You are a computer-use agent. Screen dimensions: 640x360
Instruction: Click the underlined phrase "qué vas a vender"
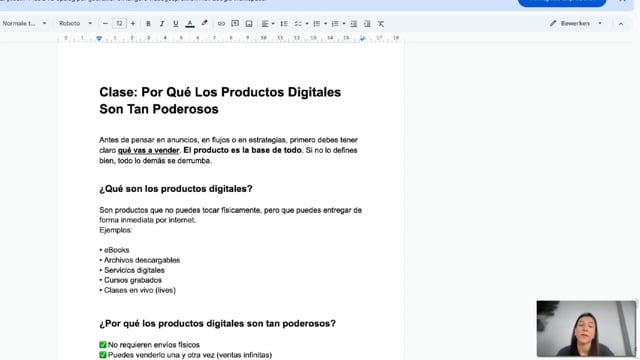point(149,150)
